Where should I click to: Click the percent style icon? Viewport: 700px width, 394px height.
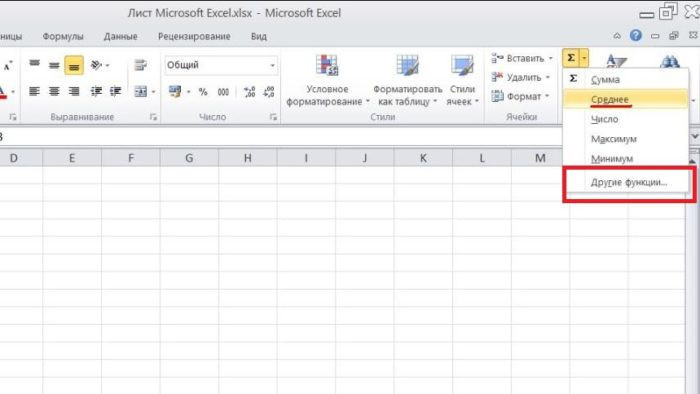203,92
